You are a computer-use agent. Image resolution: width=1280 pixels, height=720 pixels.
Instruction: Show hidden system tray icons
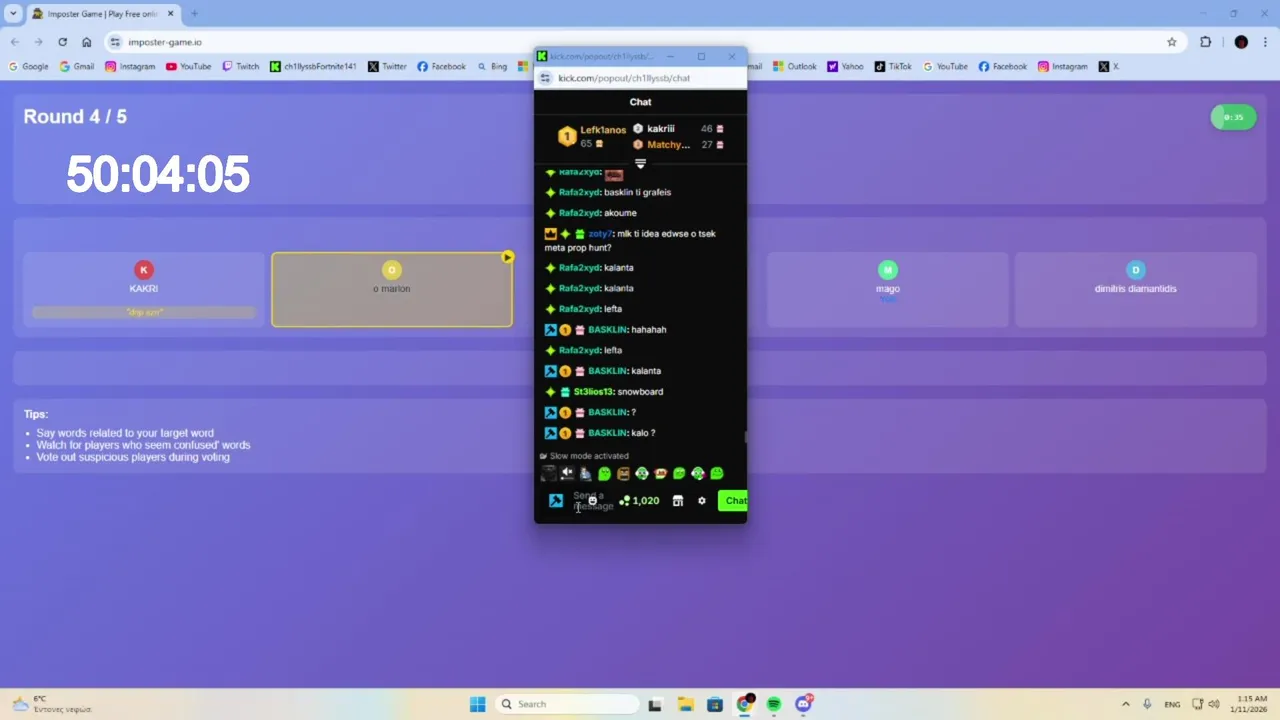pyautogui.click(x=1125, y=704)
